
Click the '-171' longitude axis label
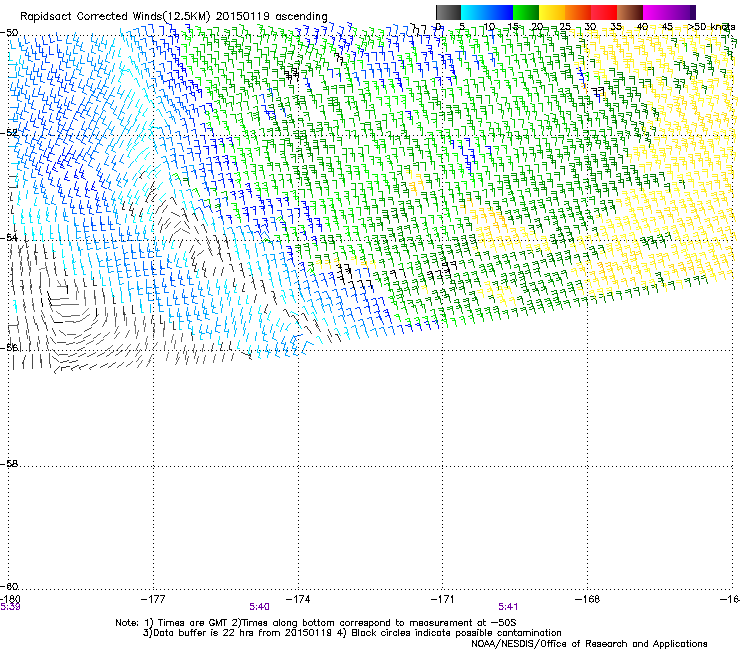pos(443,599)
